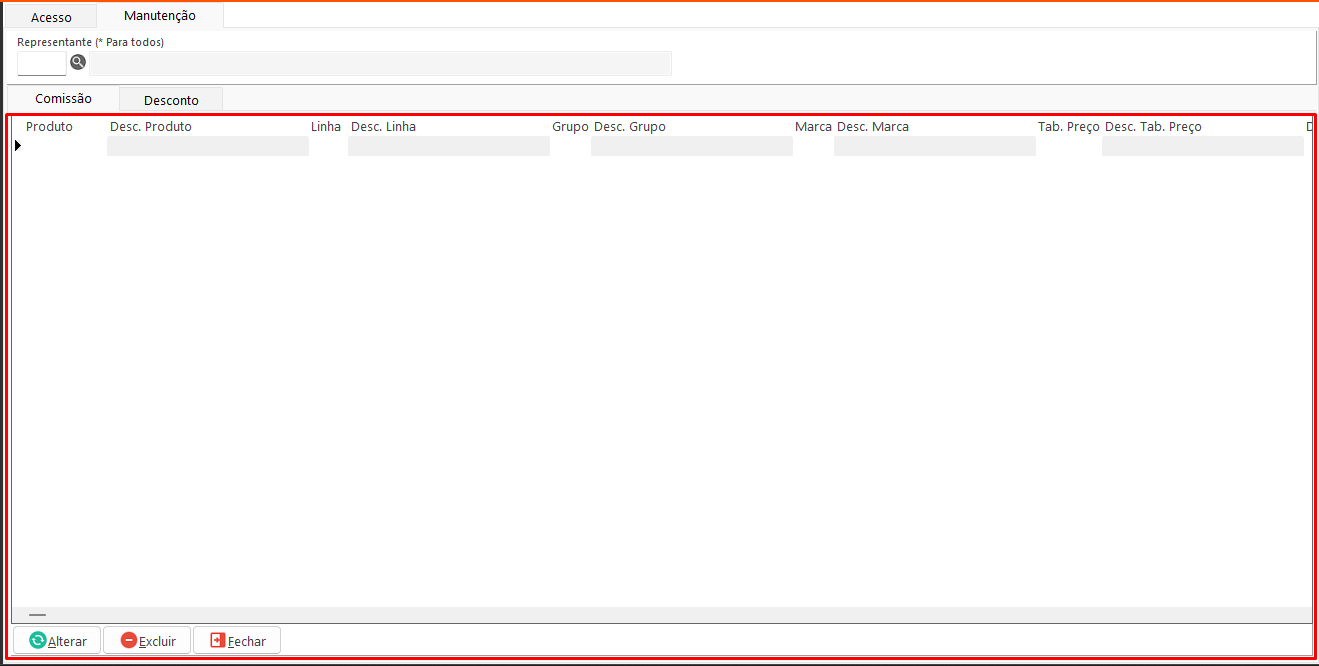Select the current row indicator arrow

[18, 146]
